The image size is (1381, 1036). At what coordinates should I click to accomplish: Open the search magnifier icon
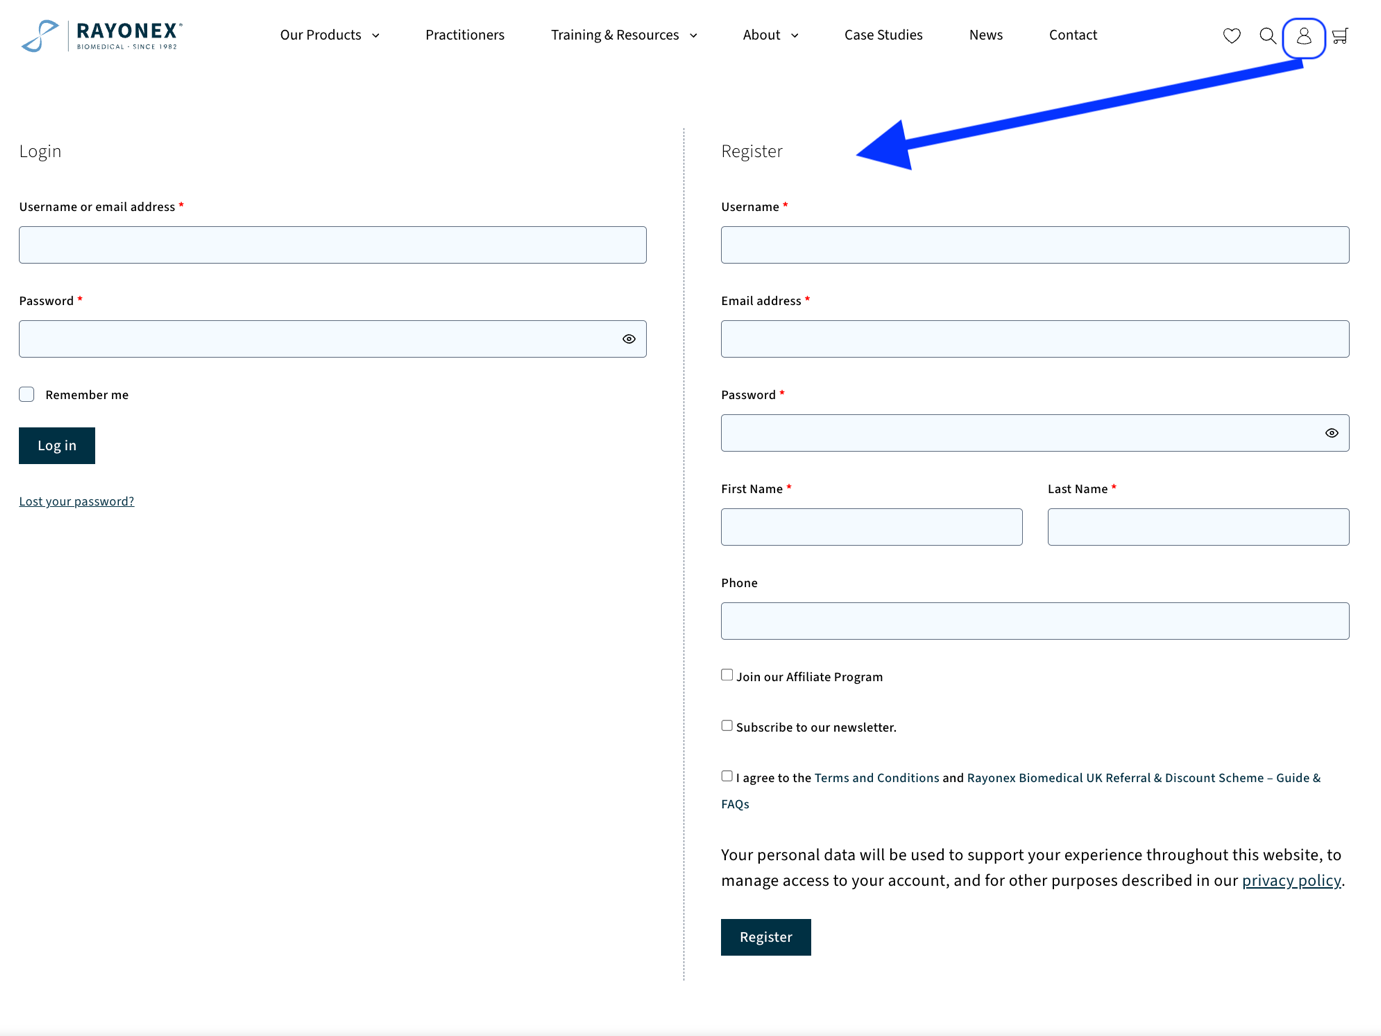tap(1267, 36)
